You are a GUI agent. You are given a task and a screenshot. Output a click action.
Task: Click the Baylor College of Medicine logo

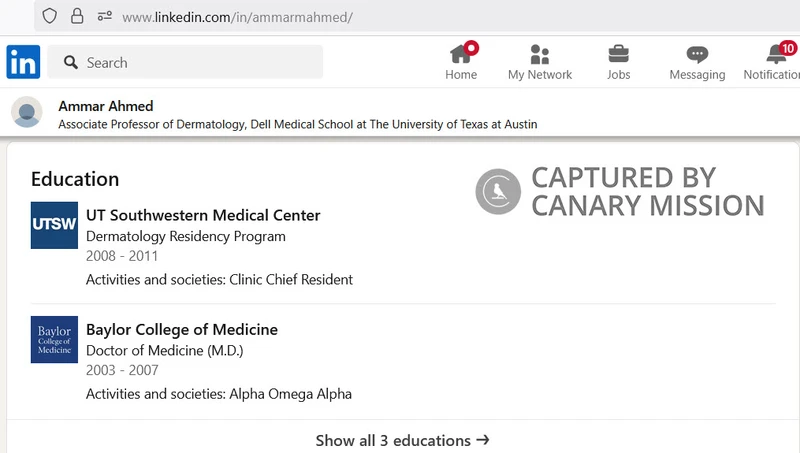pos(54,339)
